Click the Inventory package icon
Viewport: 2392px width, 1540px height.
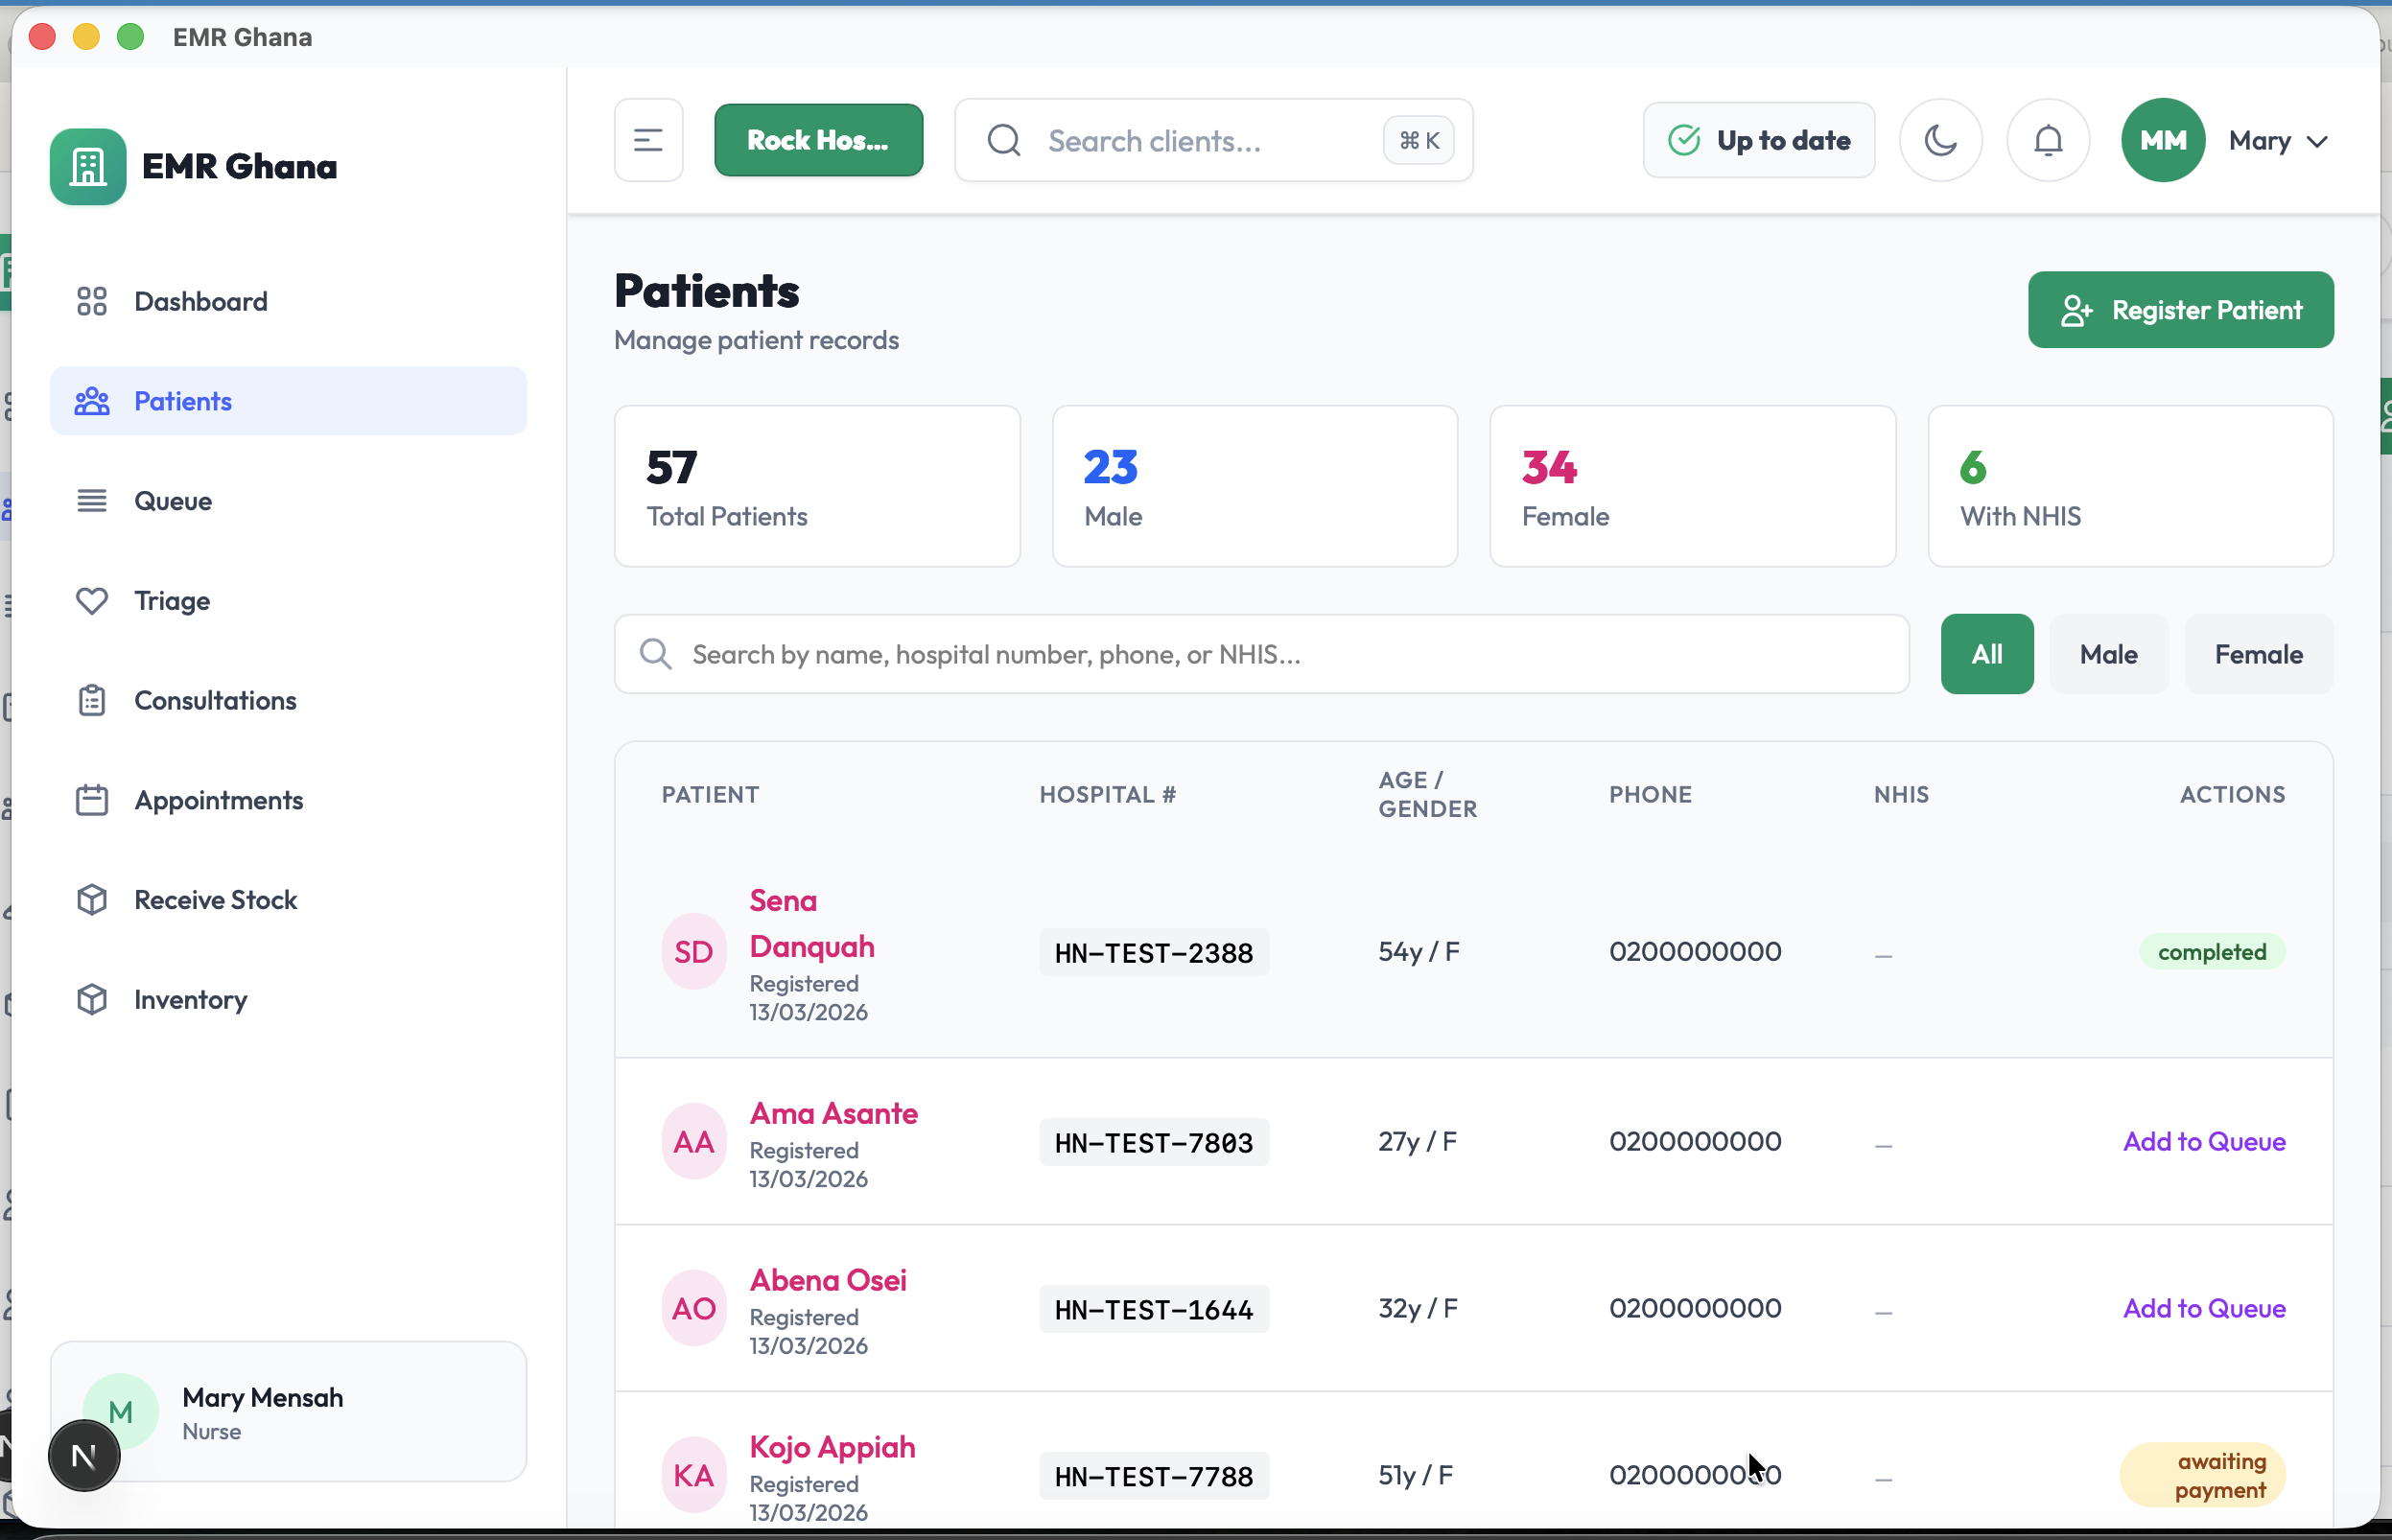tap(92, 998)
